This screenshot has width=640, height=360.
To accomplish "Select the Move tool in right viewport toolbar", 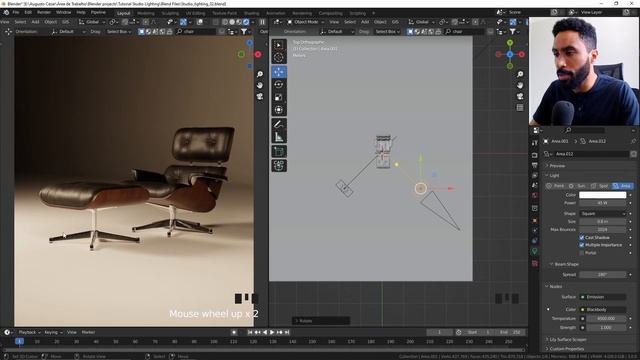I will [x=279, y=72].
